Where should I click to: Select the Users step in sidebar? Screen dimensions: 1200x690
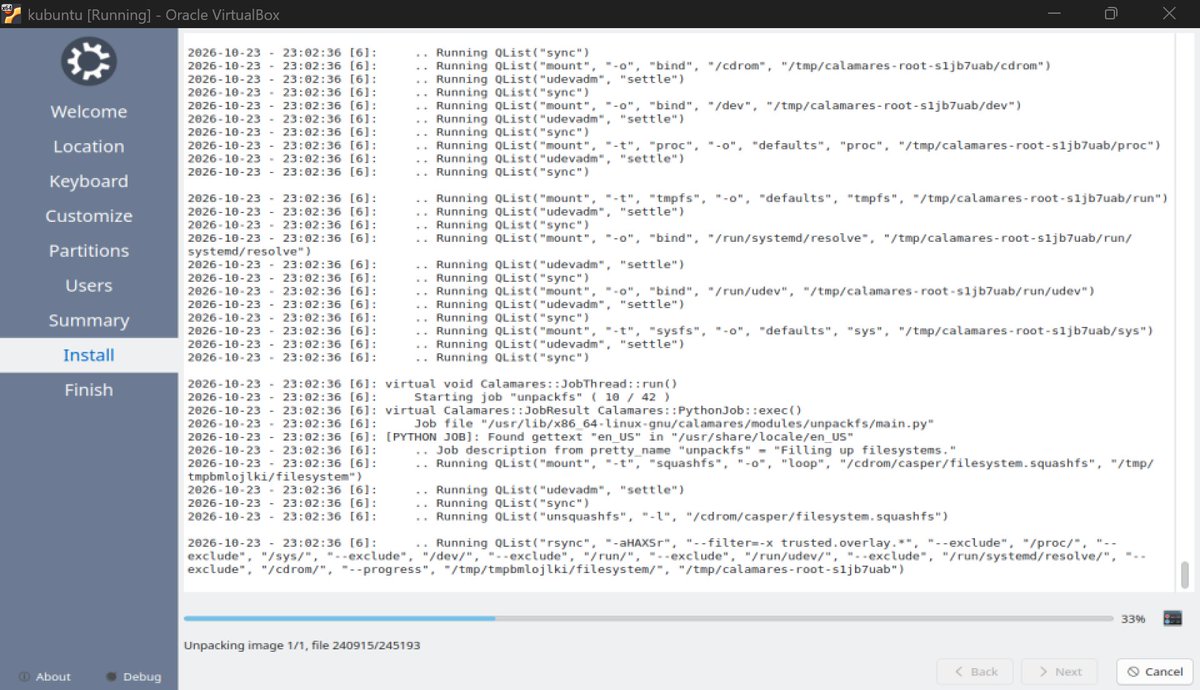89,286
